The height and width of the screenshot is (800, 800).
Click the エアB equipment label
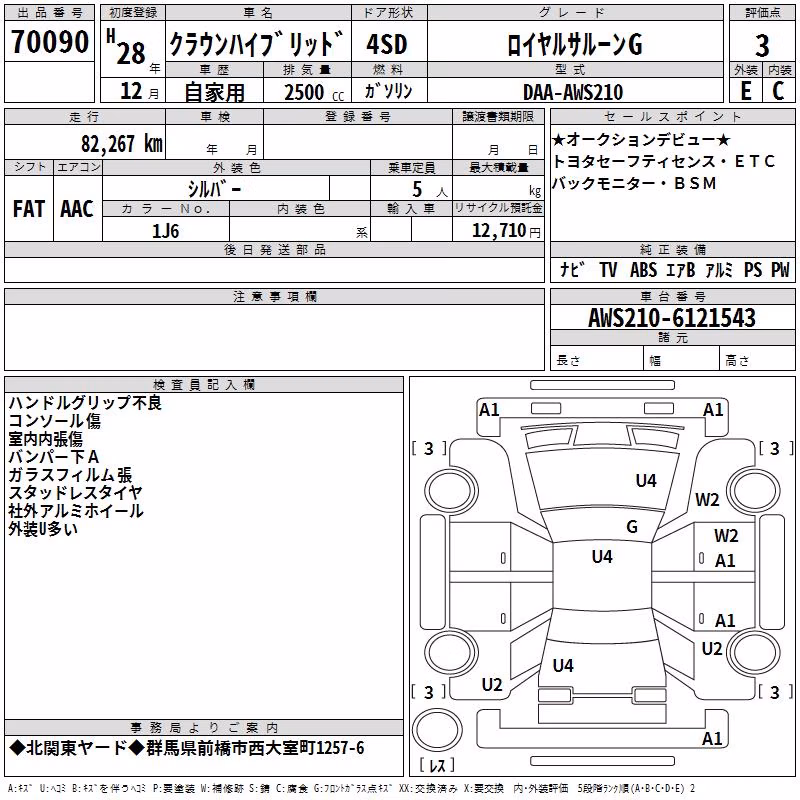point(681,269)
